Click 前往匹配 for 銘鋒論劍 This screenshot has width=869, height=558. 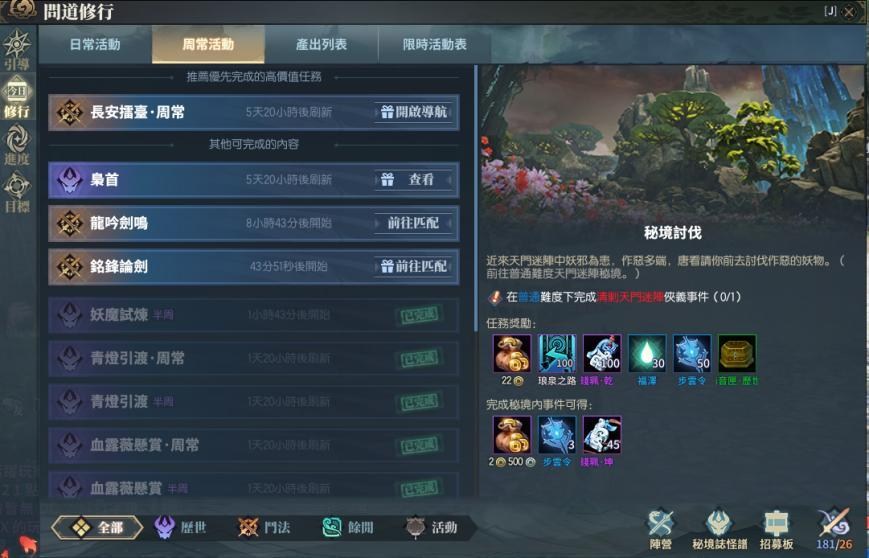tap(413, 267)
